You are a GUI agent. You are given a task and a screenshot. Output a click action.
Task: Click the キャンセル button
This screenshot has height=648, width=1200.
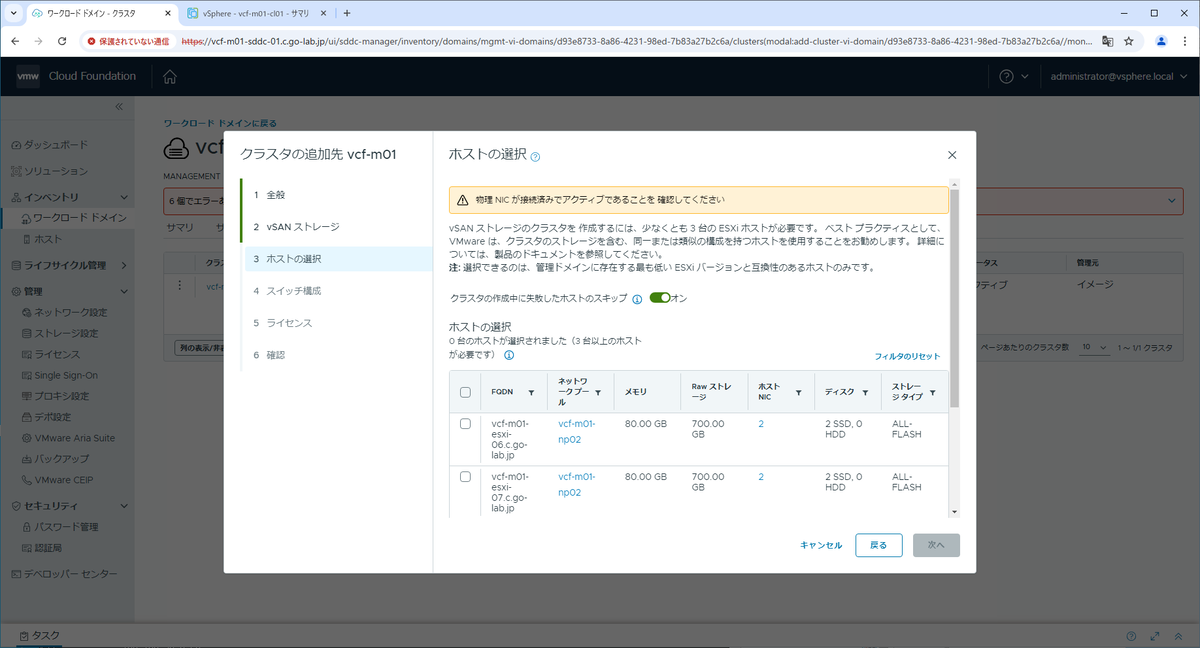(x=821, y=545)
